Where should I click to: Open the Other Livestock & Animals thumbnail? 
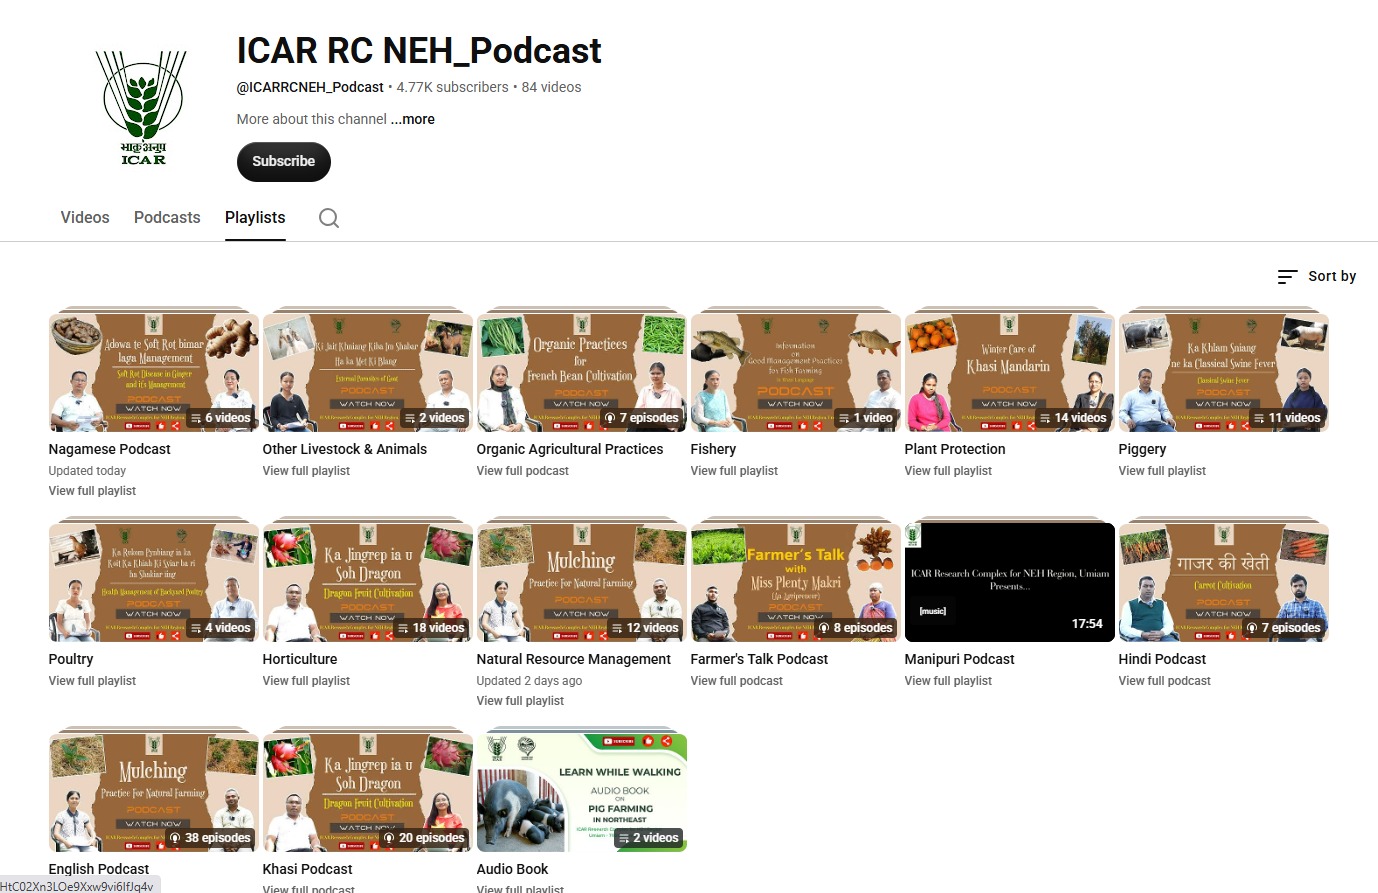coord(368,373)
